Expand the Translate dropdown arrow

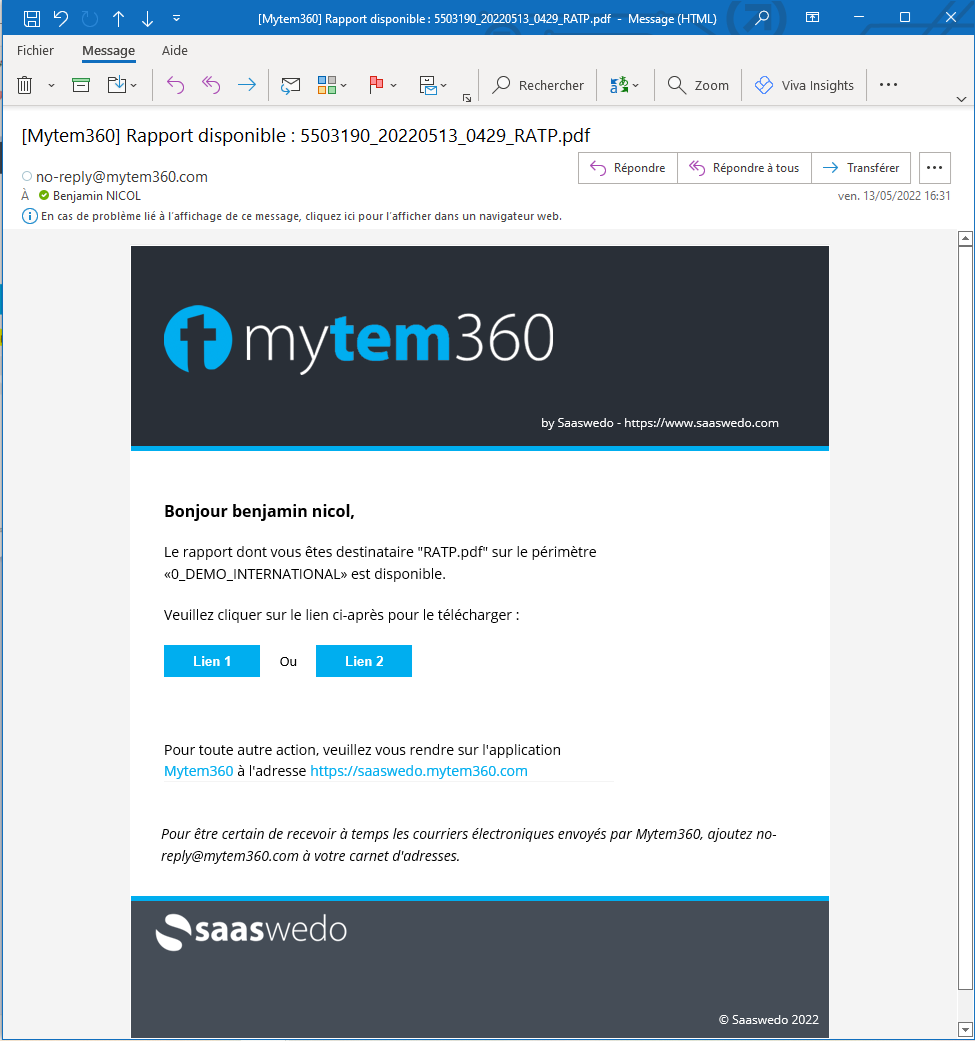[x=636, y=86]
